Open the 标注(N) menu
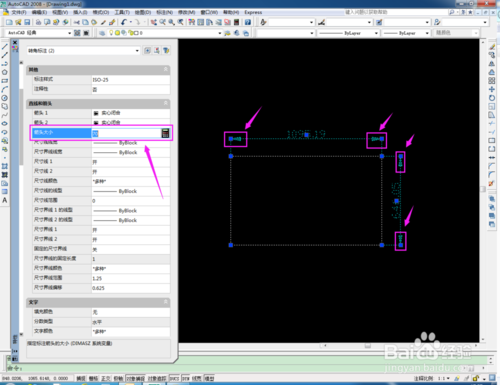500x385 pixels. point(165,12)
